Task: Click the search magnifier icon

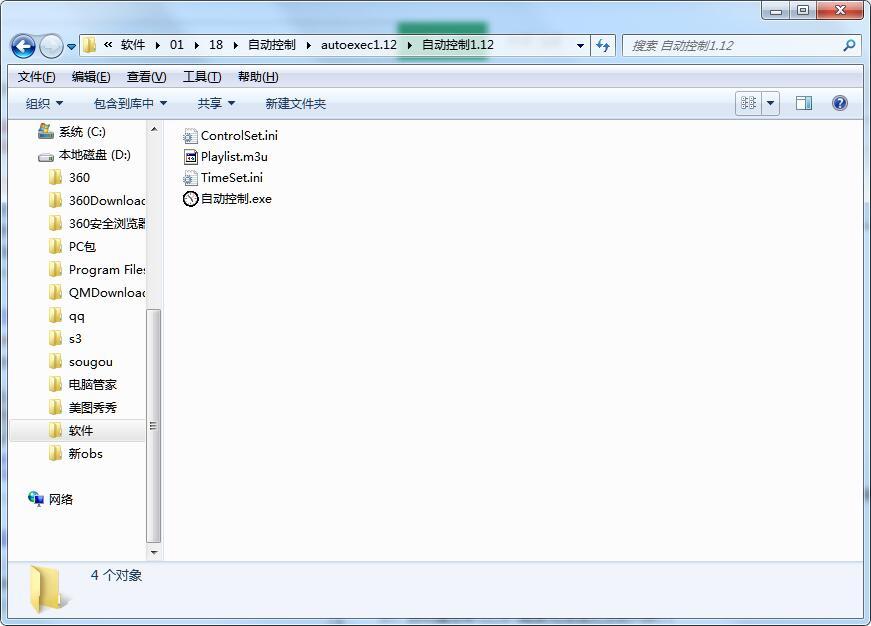Action: tap(849, 46)
